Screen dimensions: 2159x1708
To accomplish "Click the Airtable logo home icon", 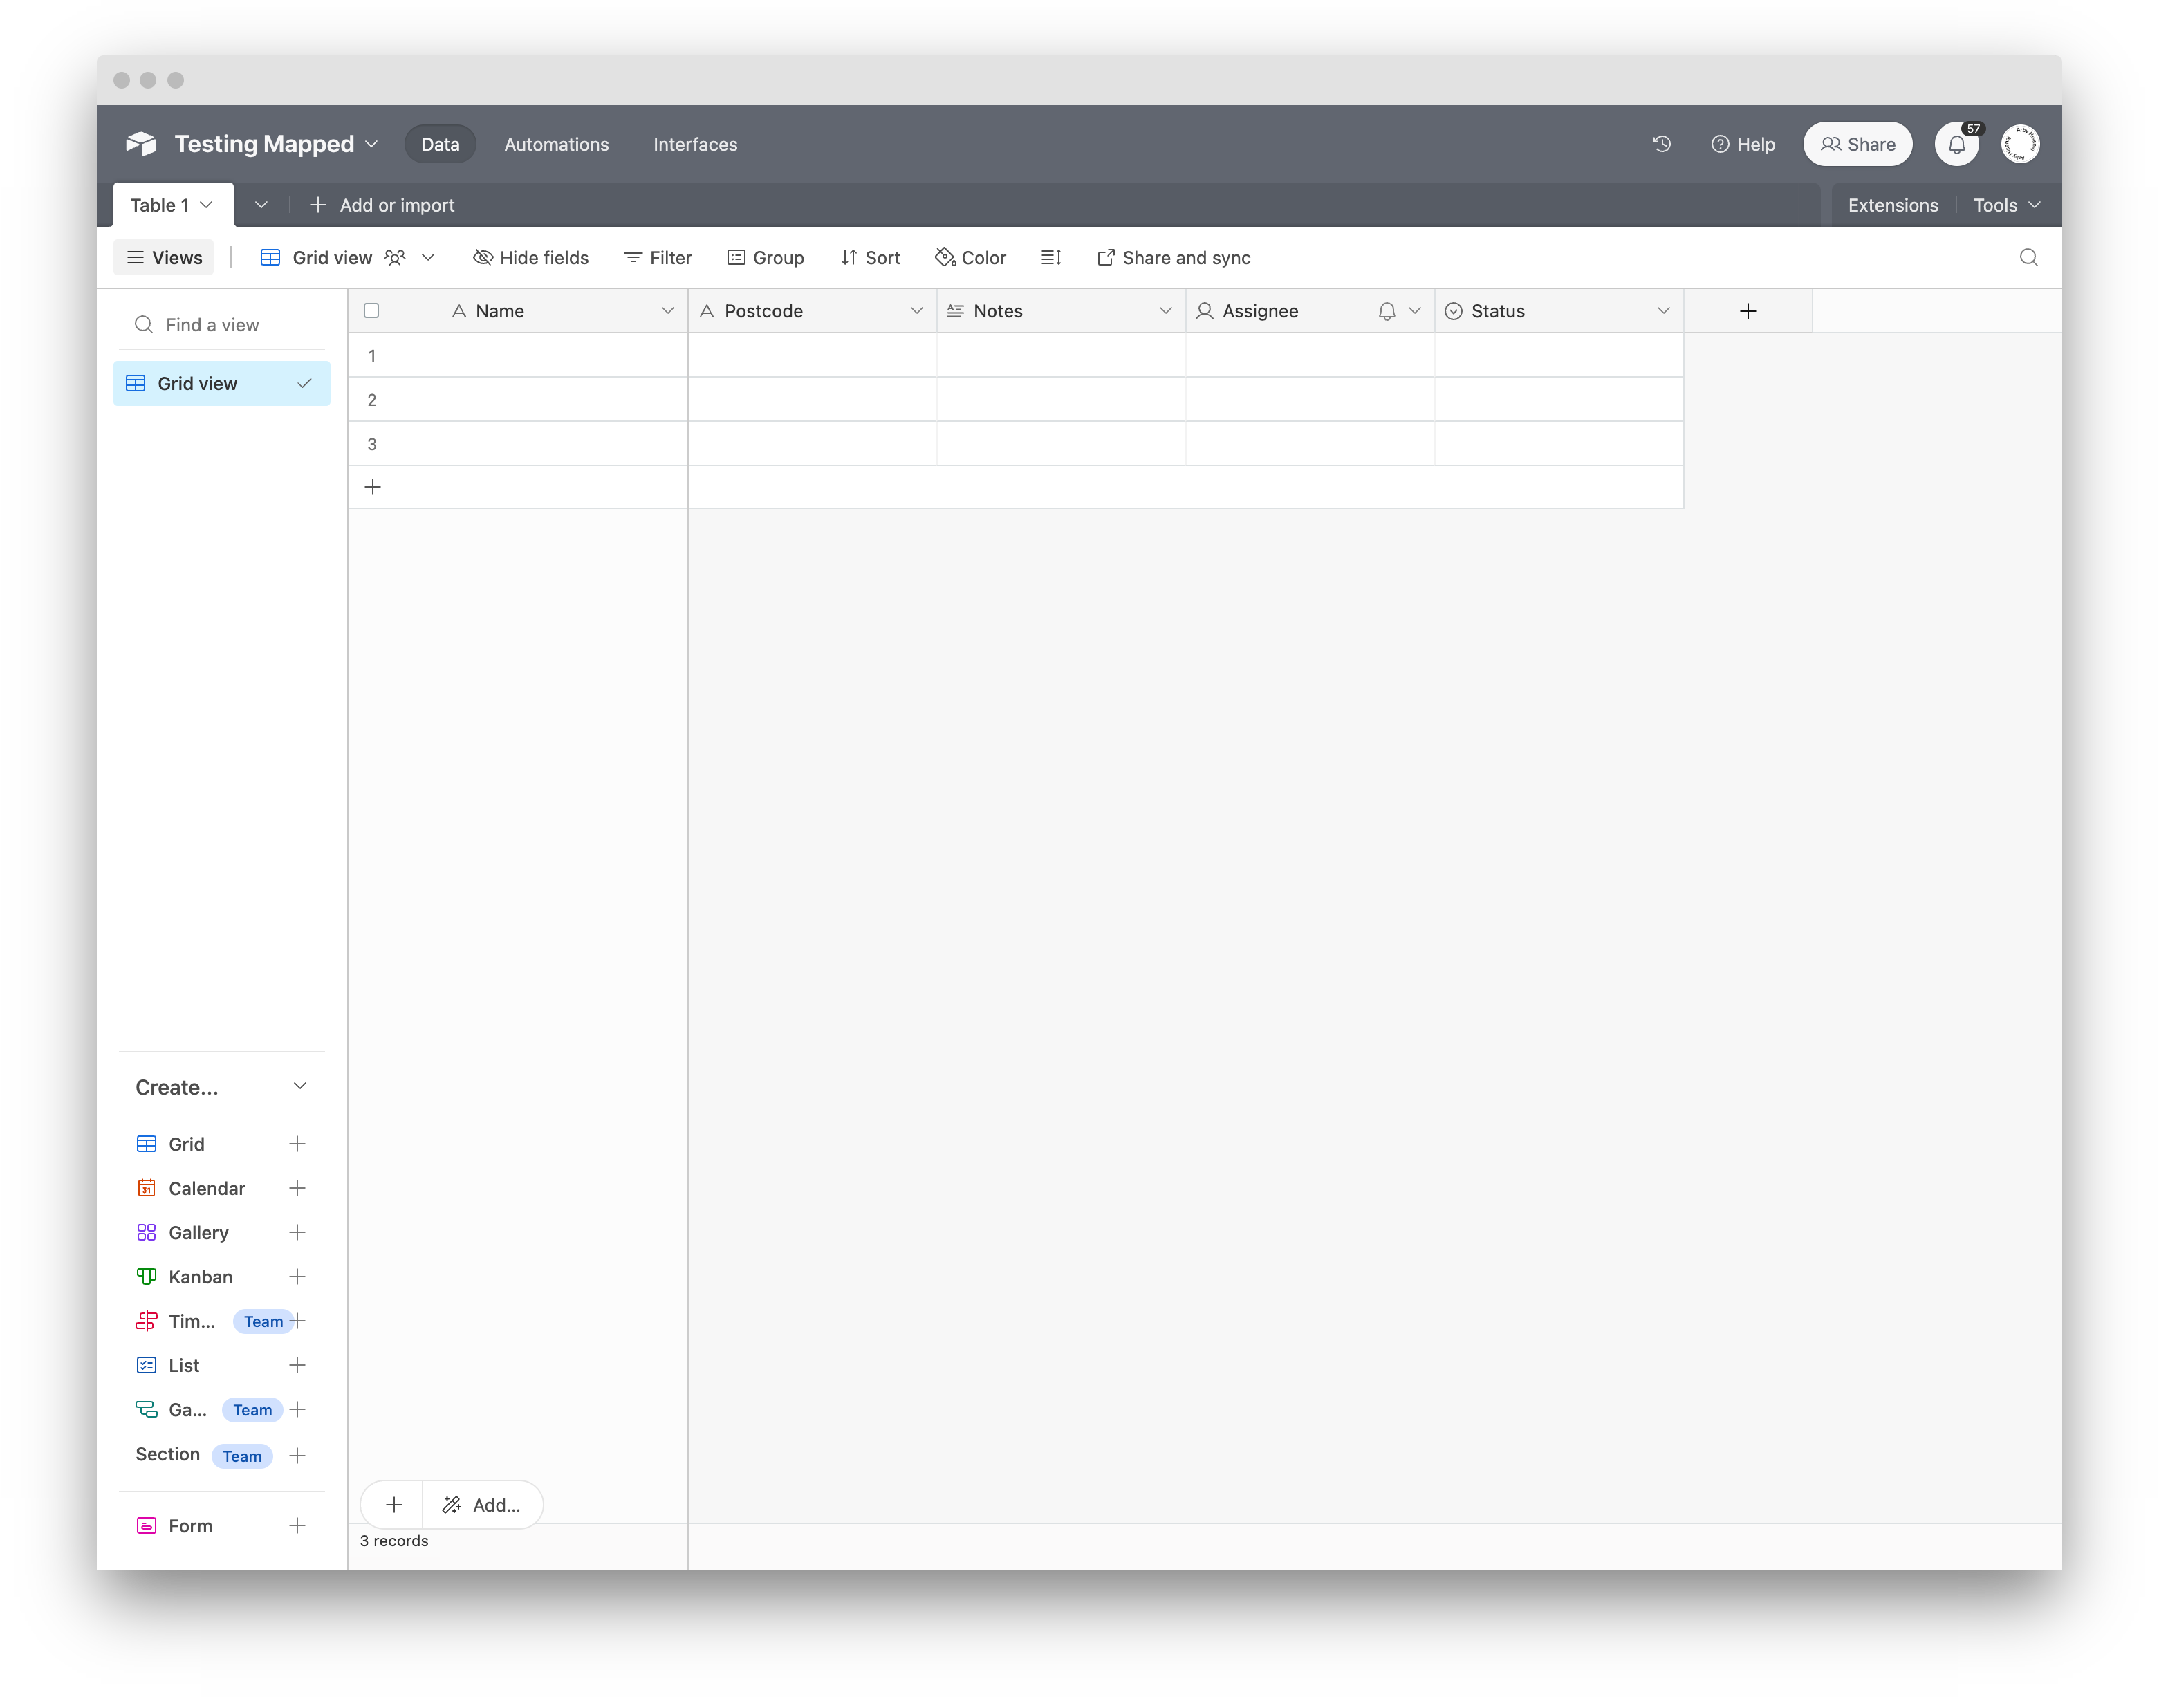I will (141, 144).
